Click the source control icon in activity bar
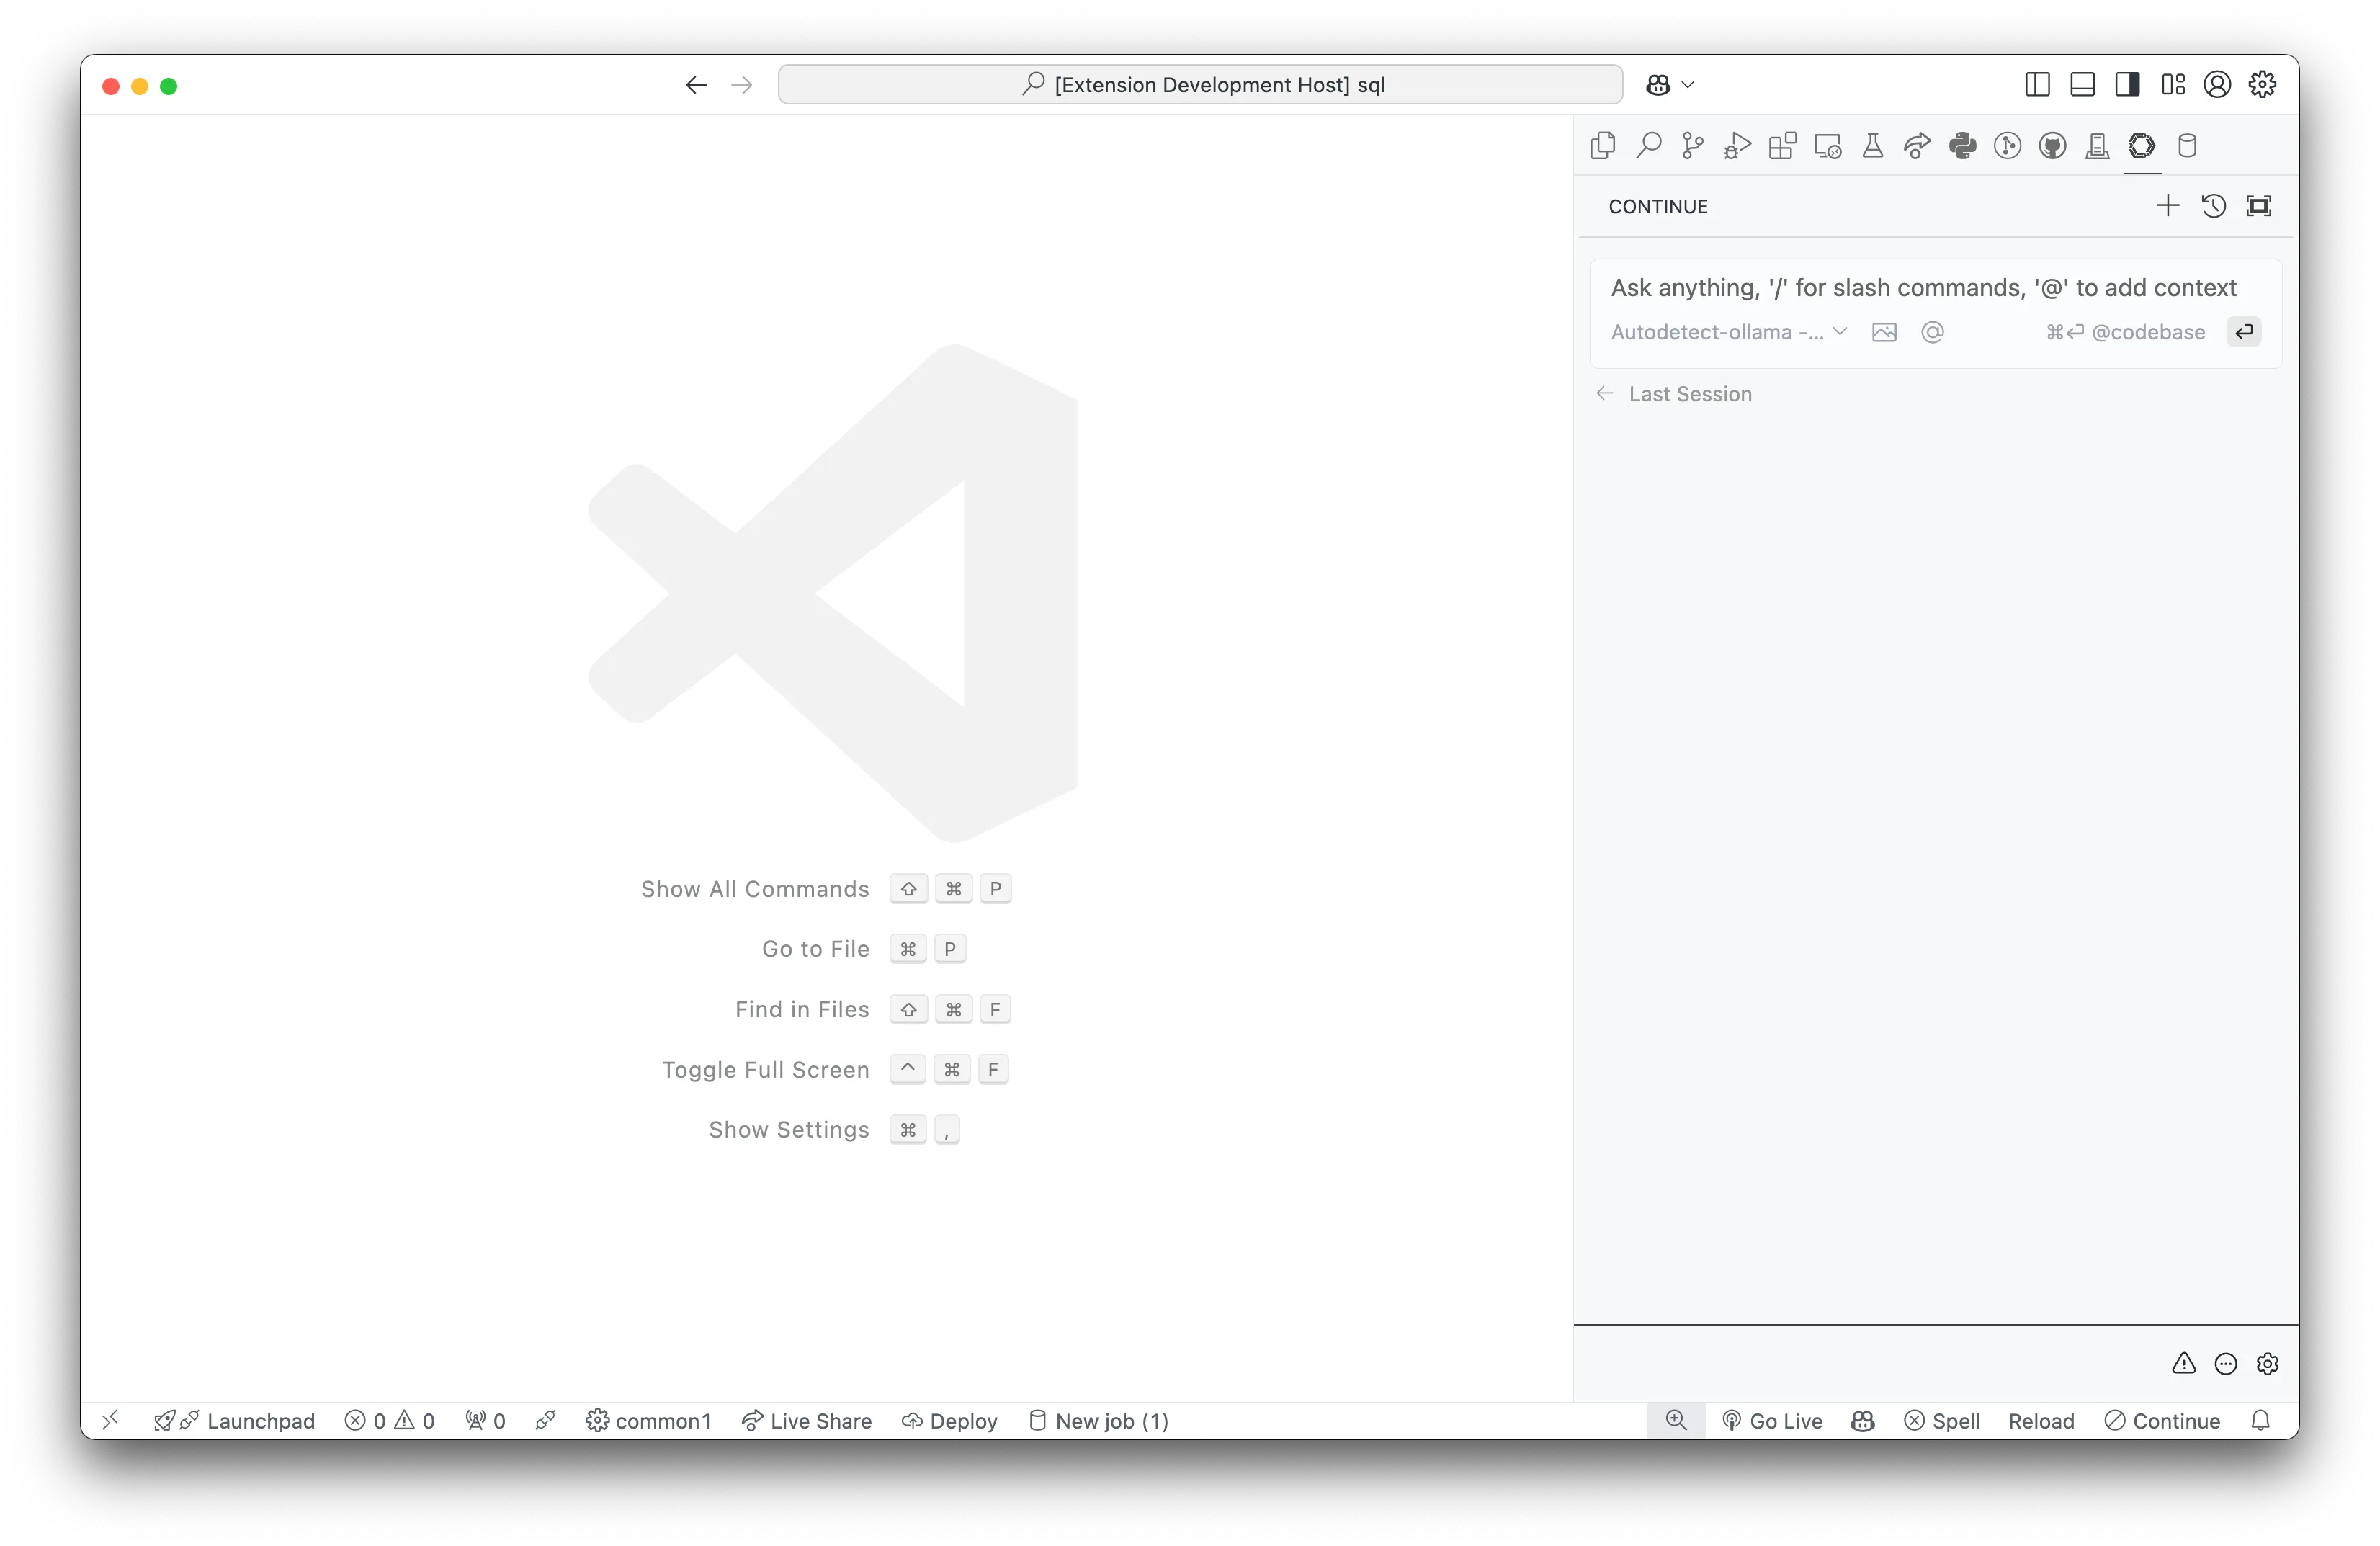This screenshot has width=2380, height=1546. 1691,146
